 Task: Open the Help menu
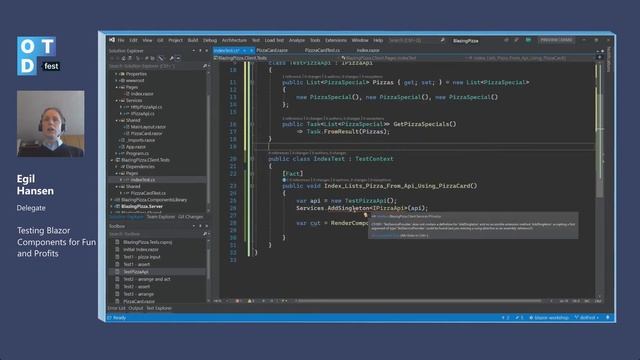378,40
